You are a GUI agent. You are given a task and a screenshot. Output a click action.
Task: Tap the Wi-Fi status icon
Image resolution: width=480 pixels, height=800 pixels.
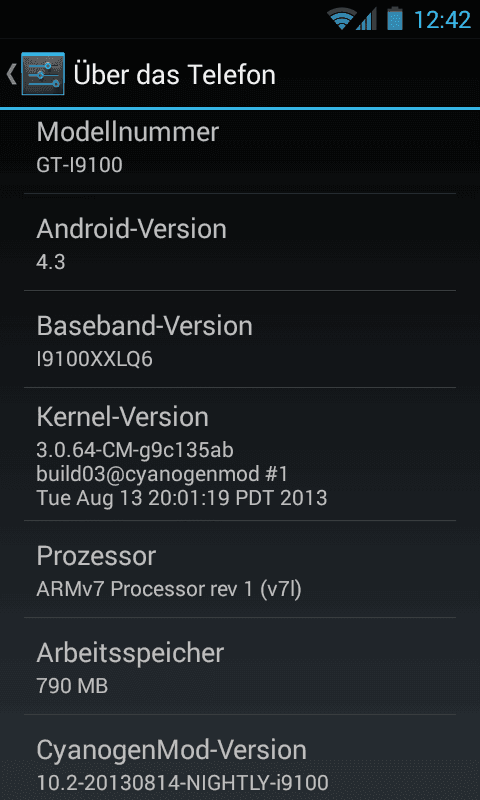341,20
